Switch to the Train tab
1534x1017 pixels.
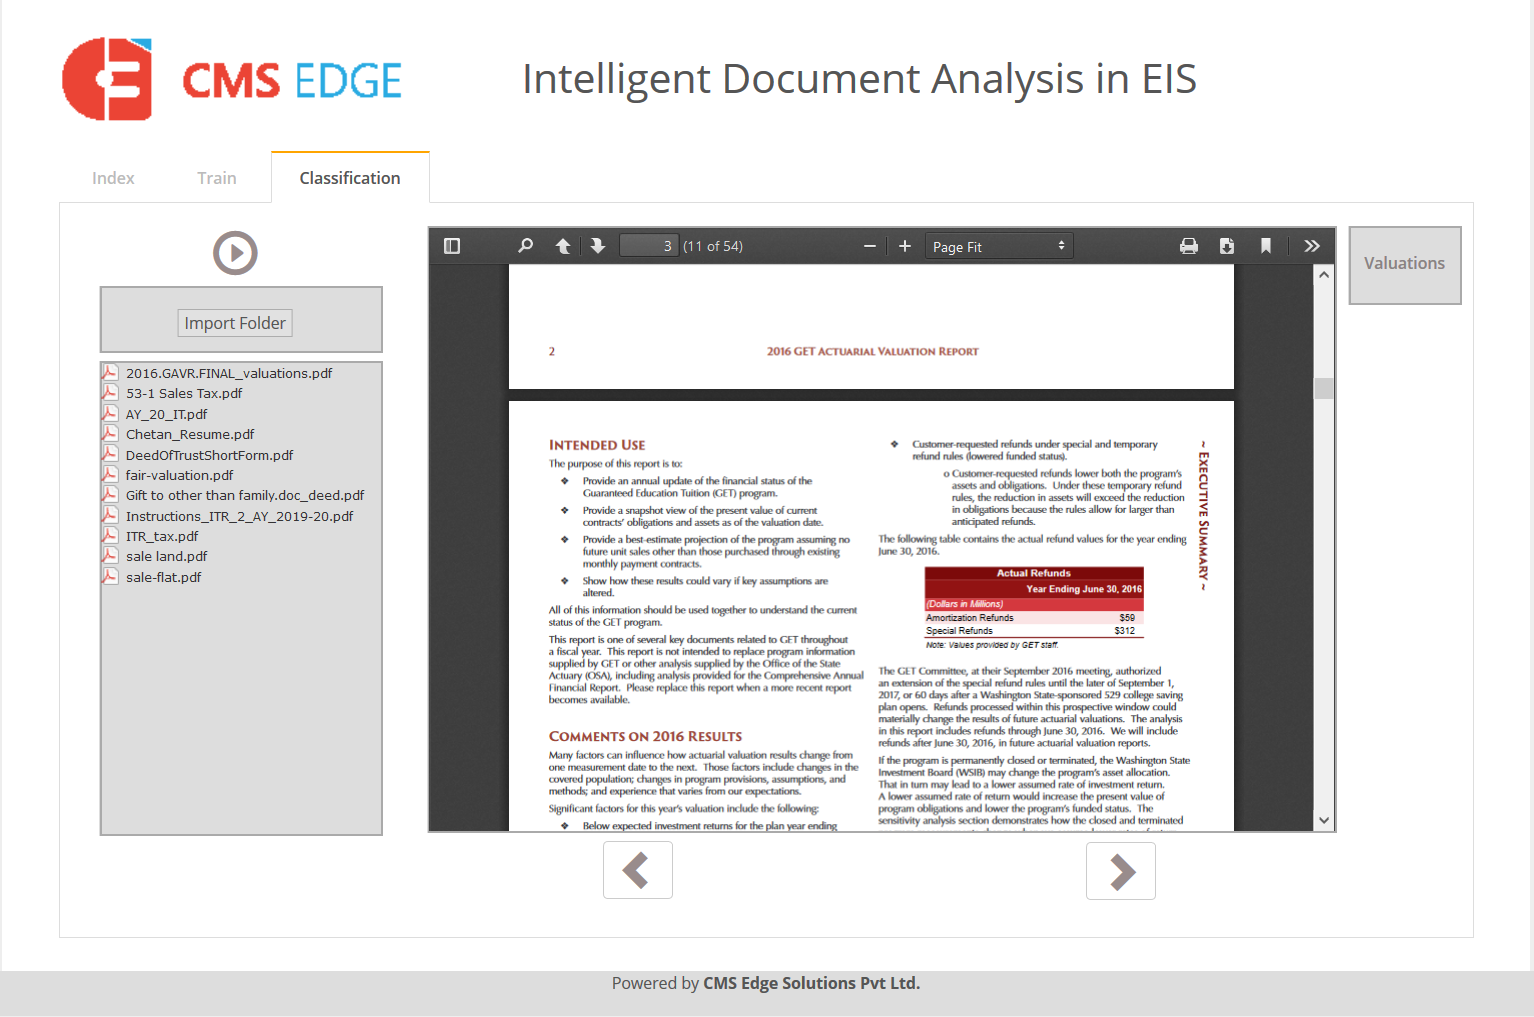(217, 178)
